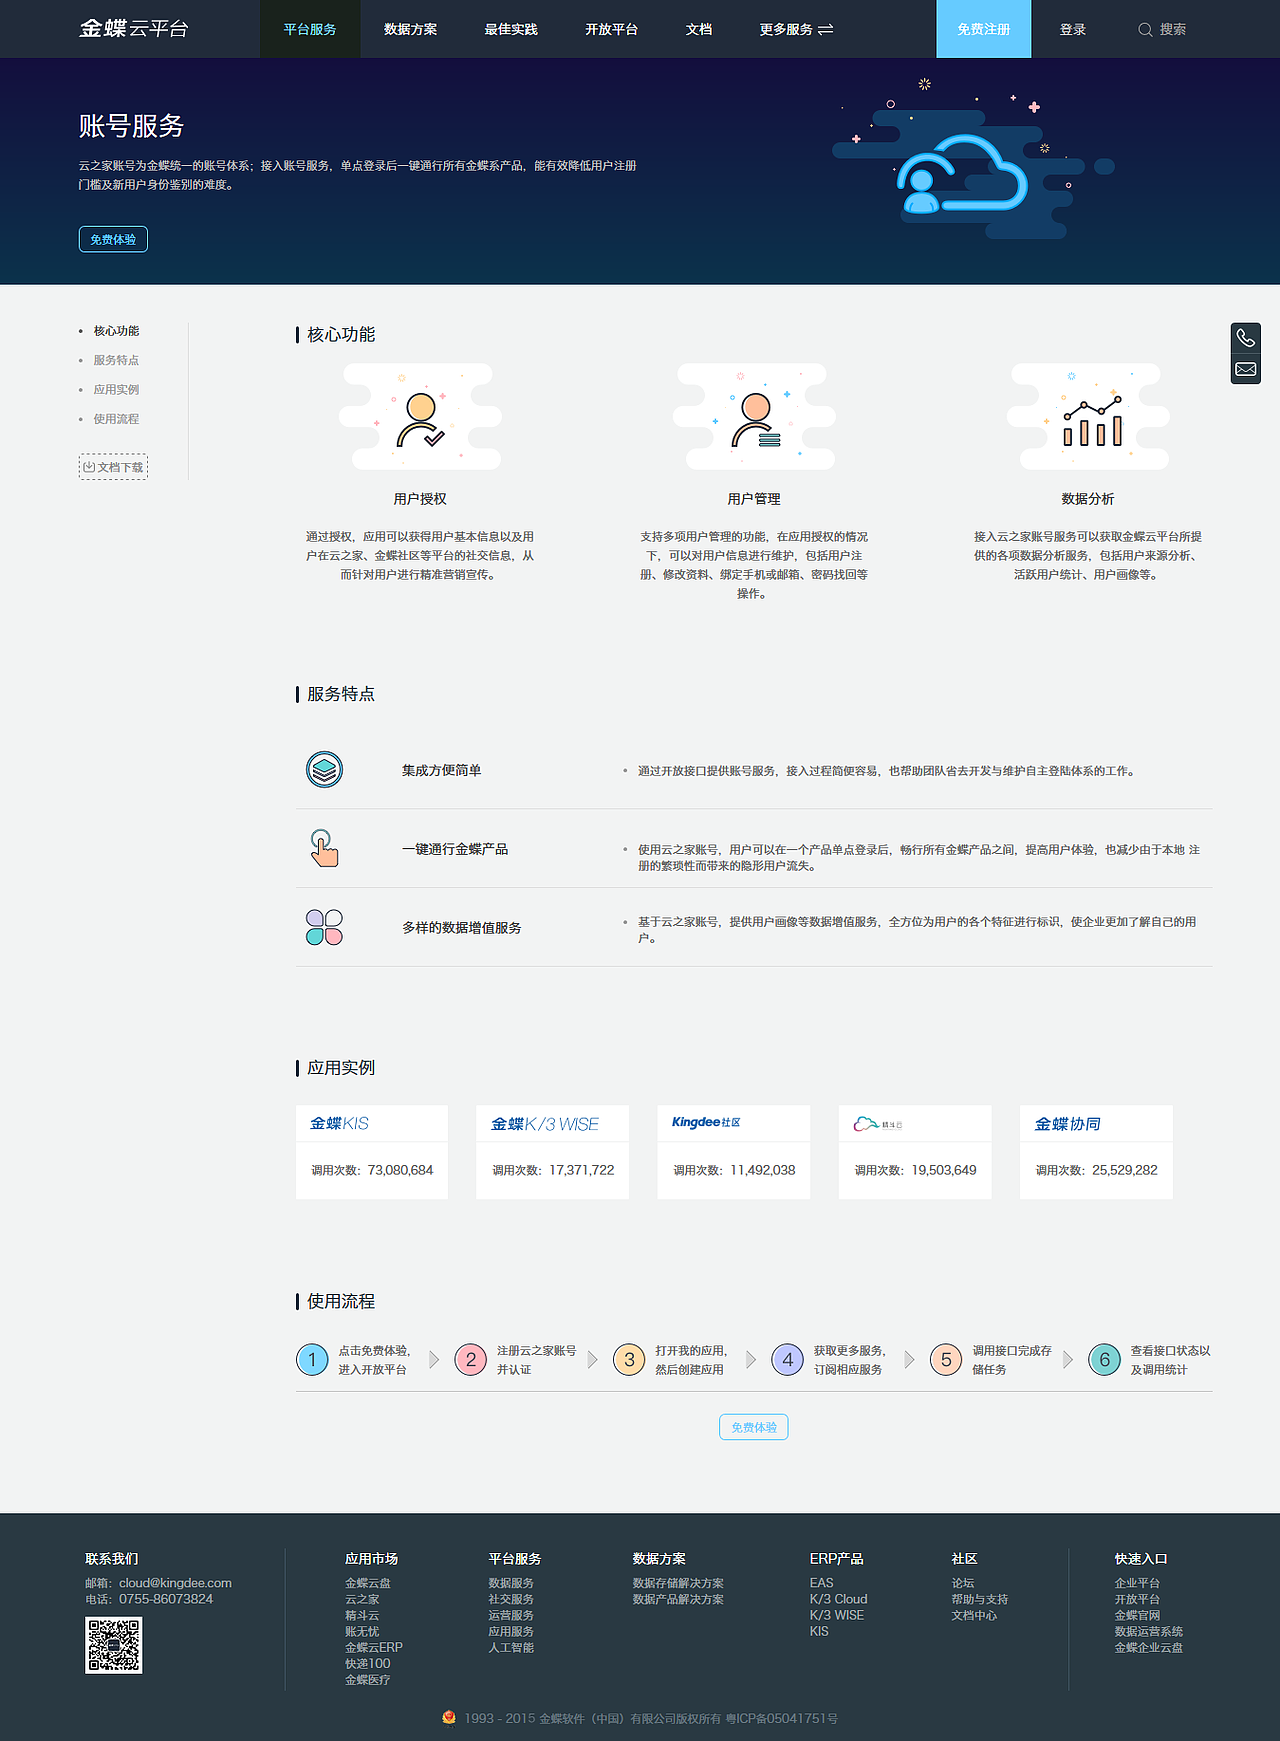The width and height of the screenshot is (1280, 1741).
Task: Click phone number 0755-86073824 in footer
Action: tap(166, 1599)
